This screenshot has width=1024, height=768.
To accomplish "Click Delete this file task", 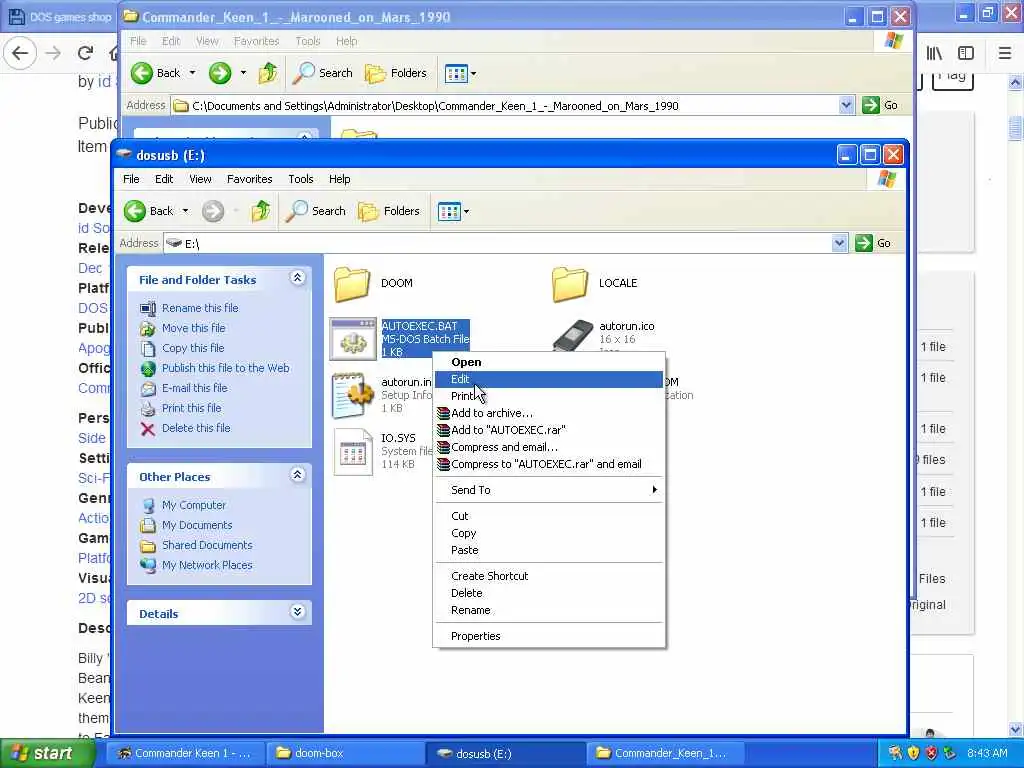I will click(196, 428).
